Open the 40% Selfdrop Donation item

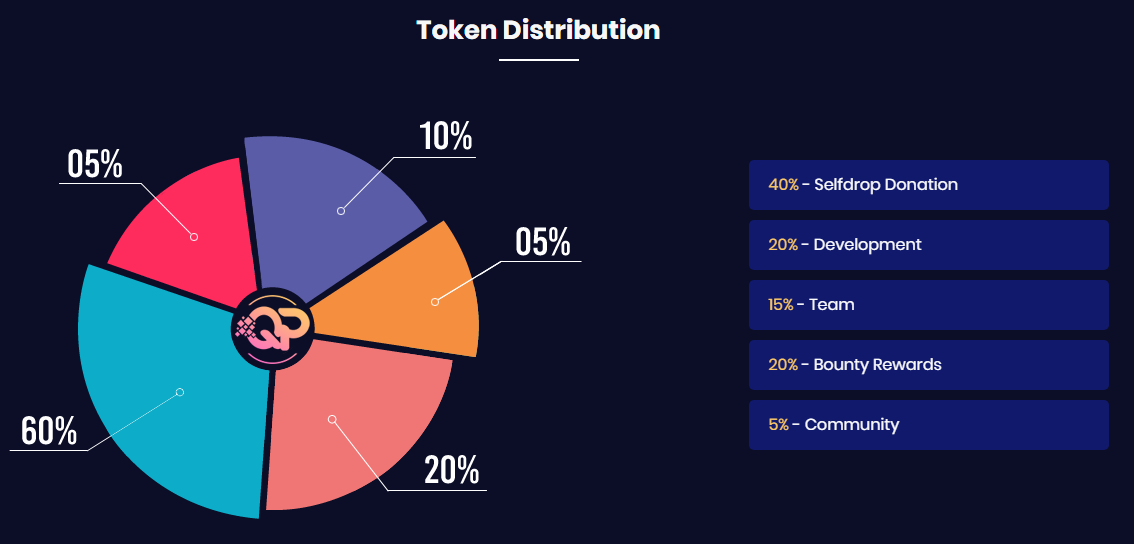[x=929, y=185]
